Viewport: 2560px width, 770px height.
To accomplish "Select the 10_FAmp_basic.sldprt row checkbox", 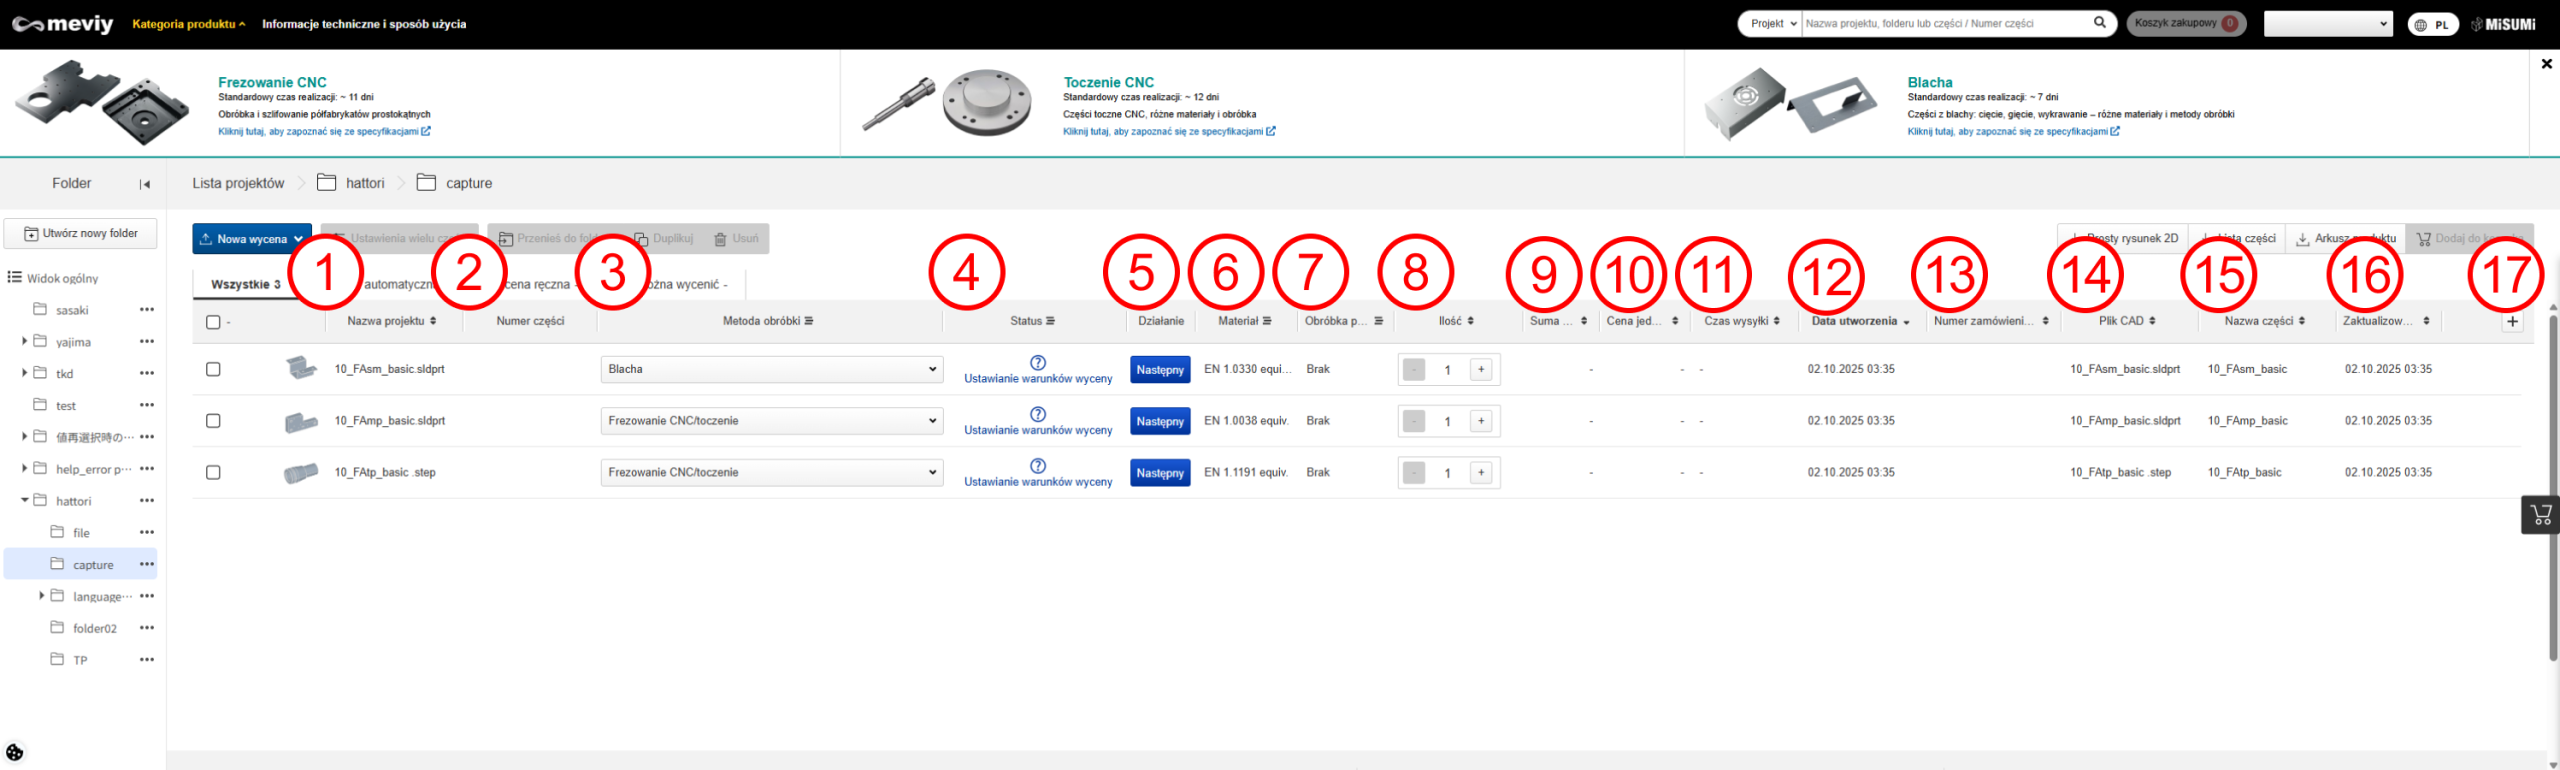I will pyautogui.click(x=213, y=421).
